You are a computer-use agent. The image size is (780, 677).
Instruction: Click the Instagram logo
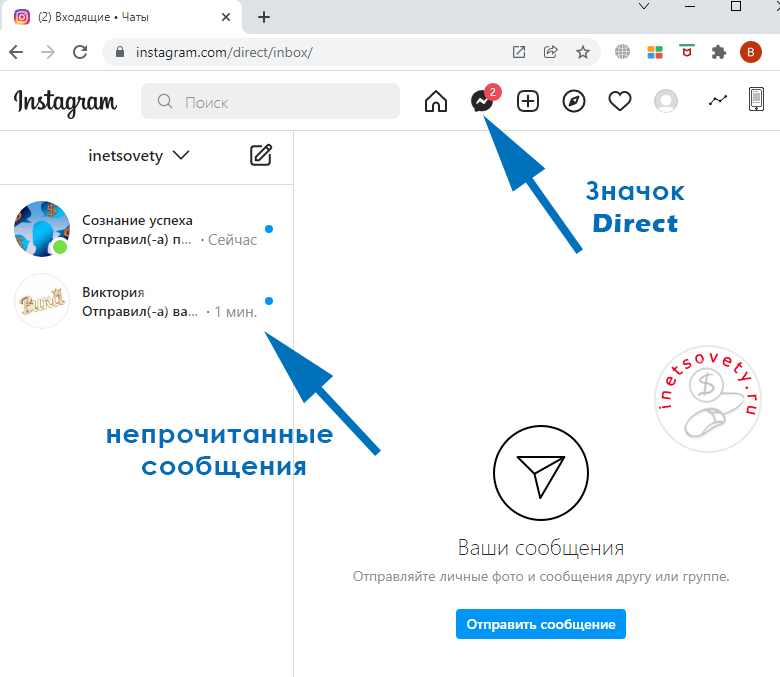click(x=65, y=102)
